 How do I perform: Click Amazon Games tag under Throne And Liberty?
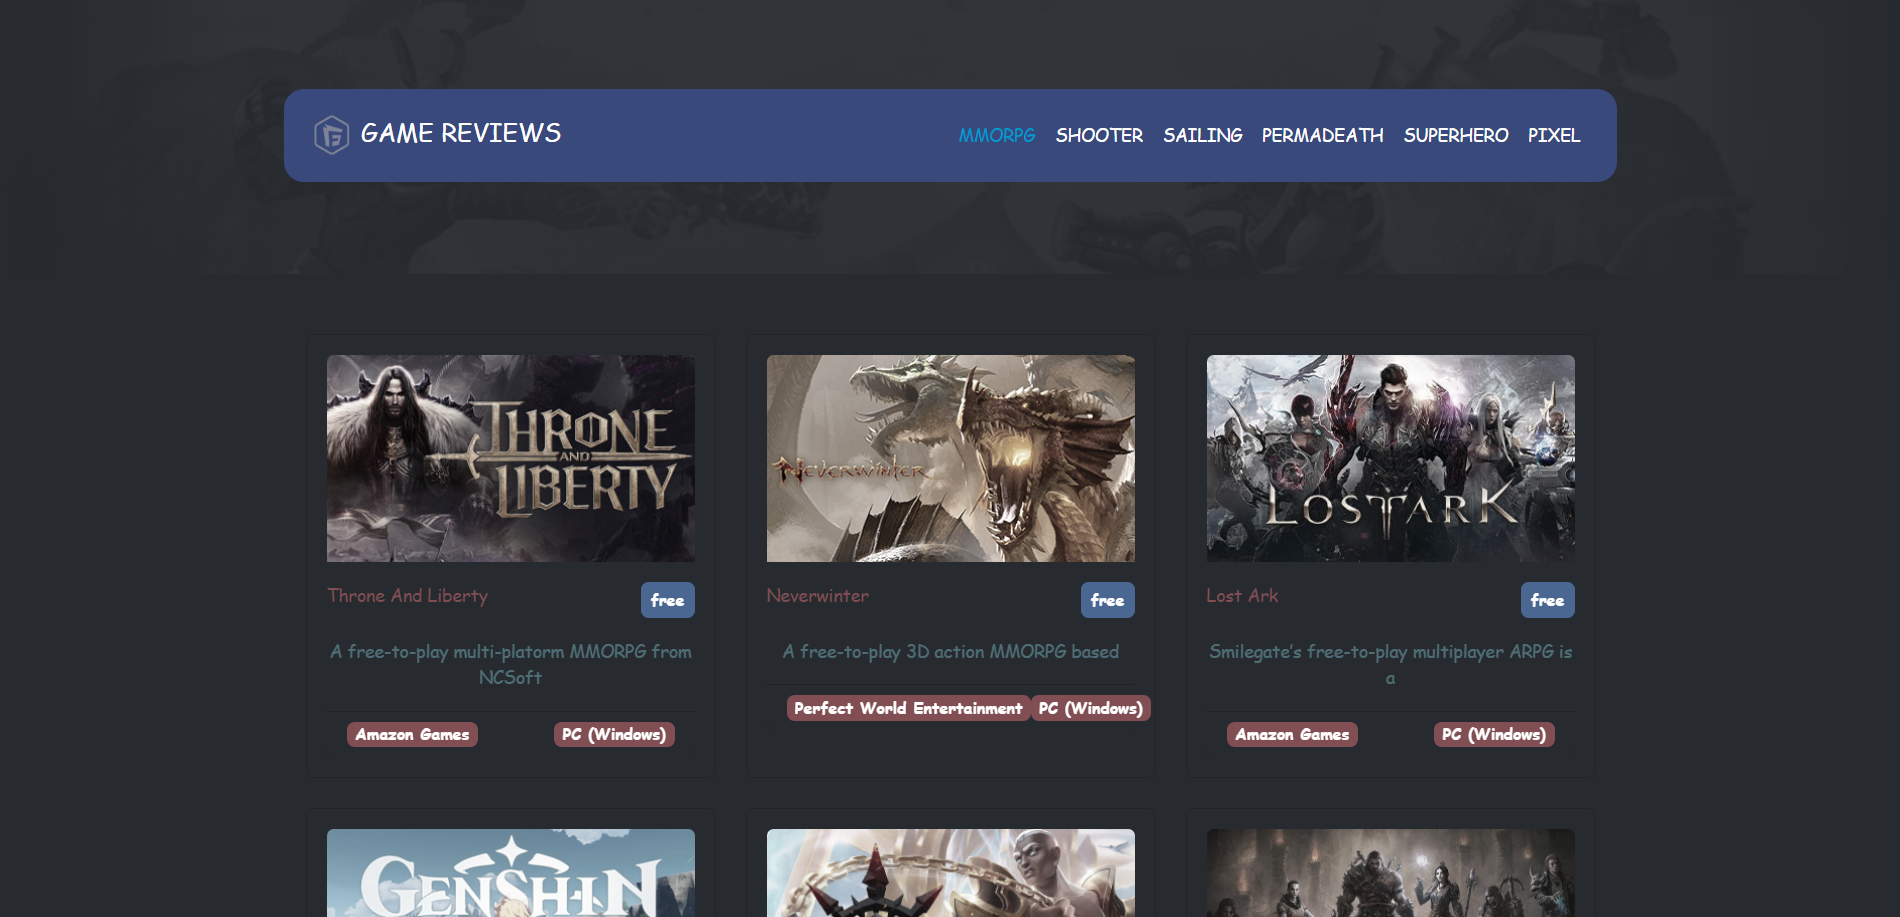tap(412, 735)
